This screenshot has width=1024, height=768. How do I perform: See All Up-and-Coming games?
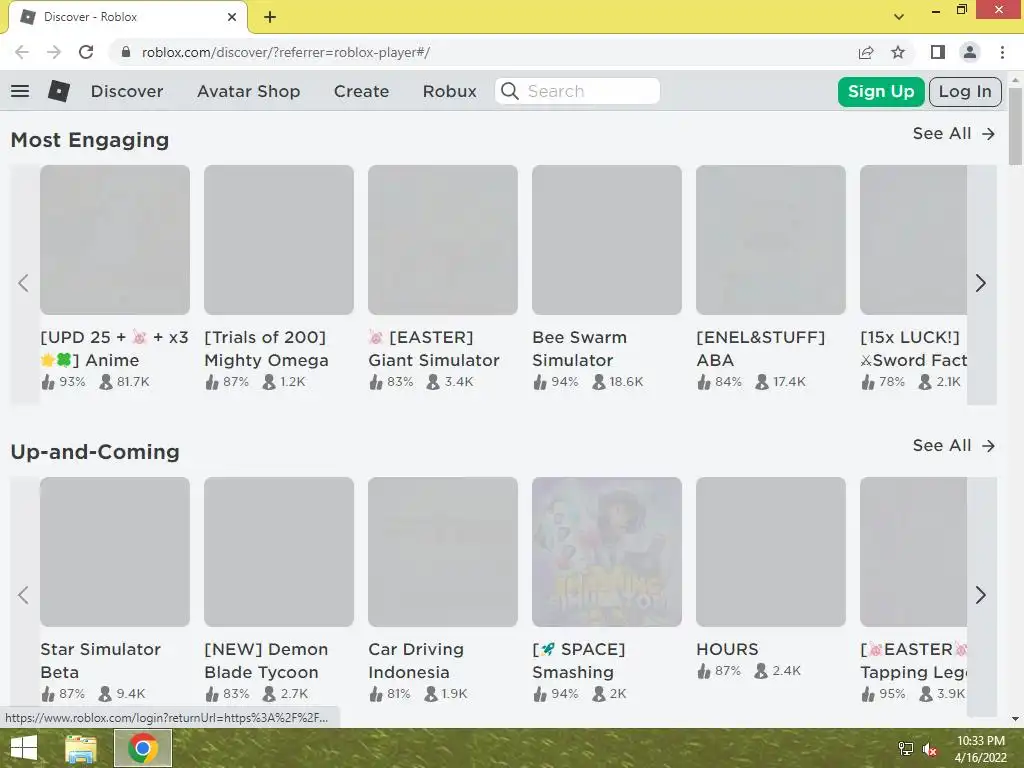pos(954,445)
